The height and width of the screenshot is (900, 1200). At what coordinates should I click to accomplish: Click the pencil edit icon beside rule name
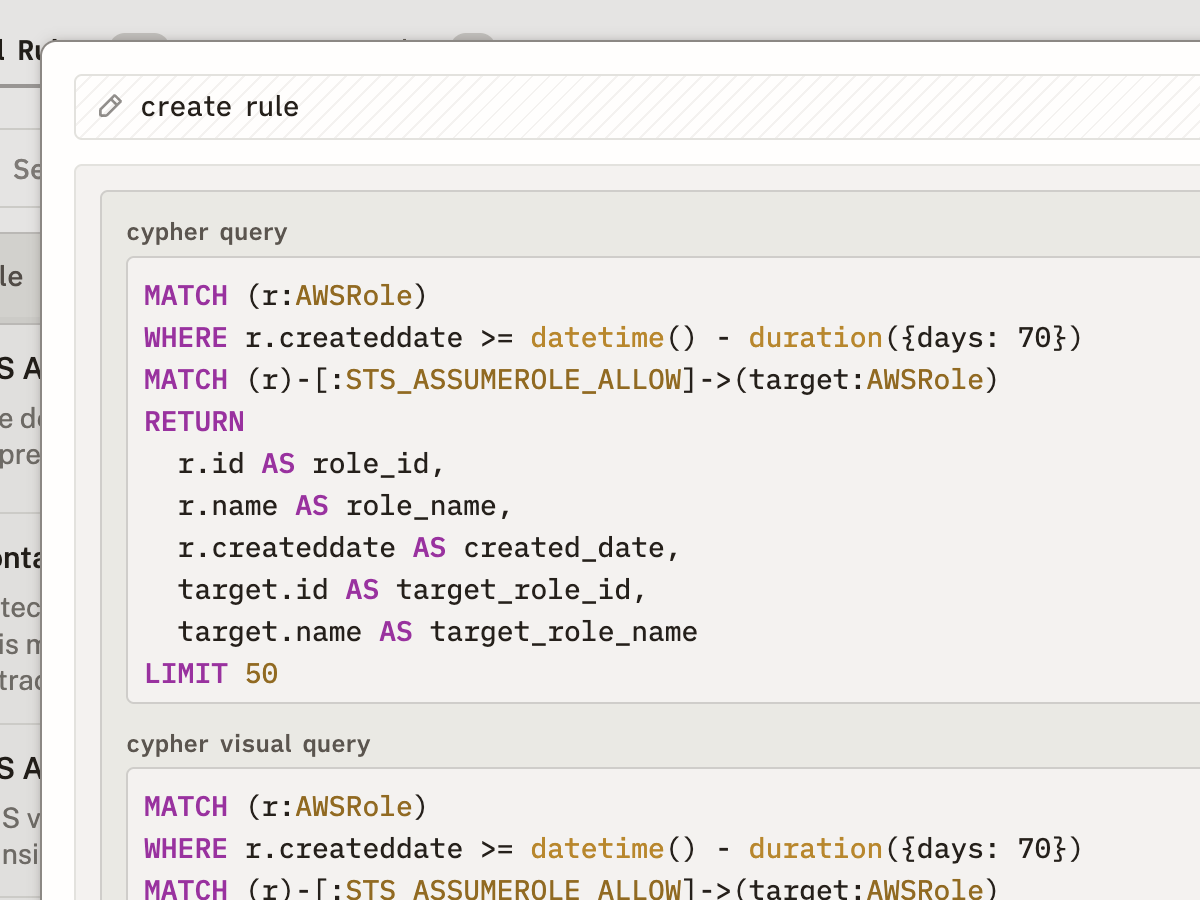point(109,106)
